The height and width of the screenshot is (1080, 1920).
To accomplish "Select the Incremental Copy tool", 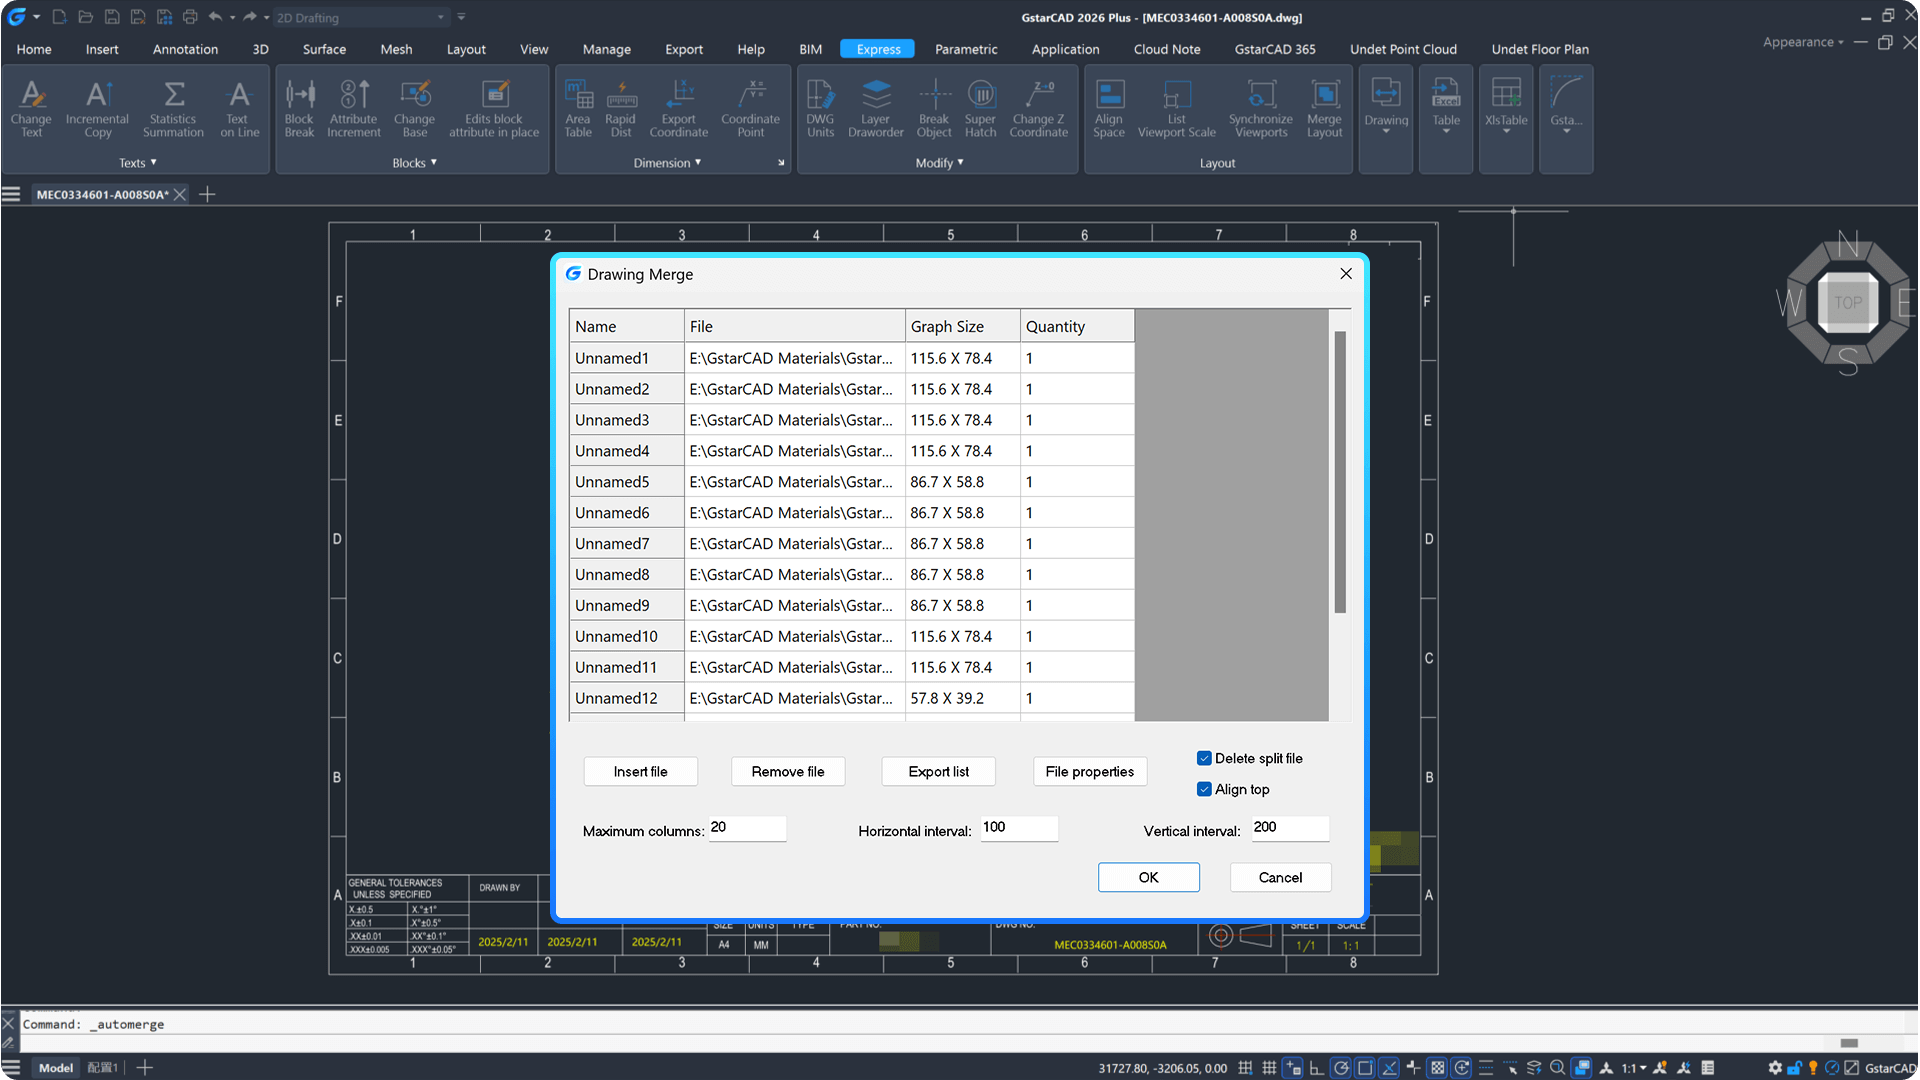I will (97, 107).
